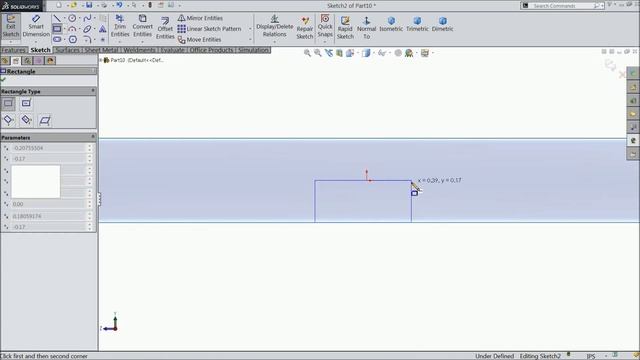Click Previous View icon
640x360 pixels.
point(329,53)
